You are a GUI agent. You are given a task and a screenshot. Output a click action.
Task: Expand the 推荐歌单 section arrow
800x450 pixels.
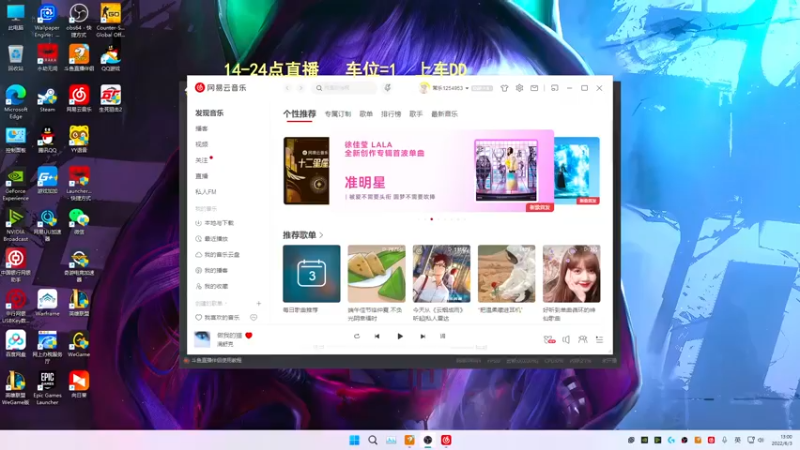pos(321,235)
